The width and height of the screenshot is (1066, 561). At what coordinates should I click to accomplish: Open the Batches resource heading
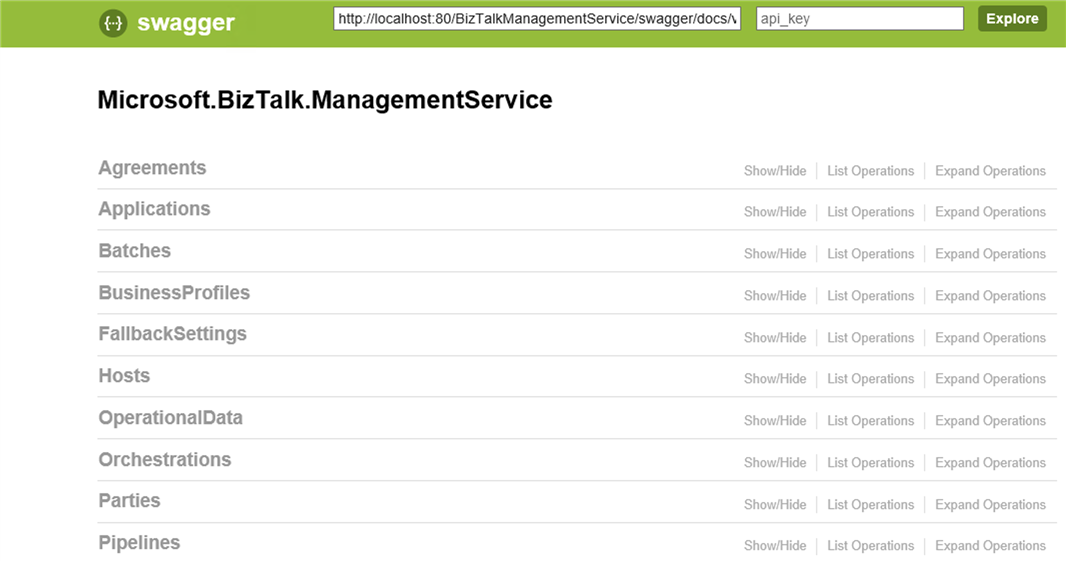click(x=135, y=250)
